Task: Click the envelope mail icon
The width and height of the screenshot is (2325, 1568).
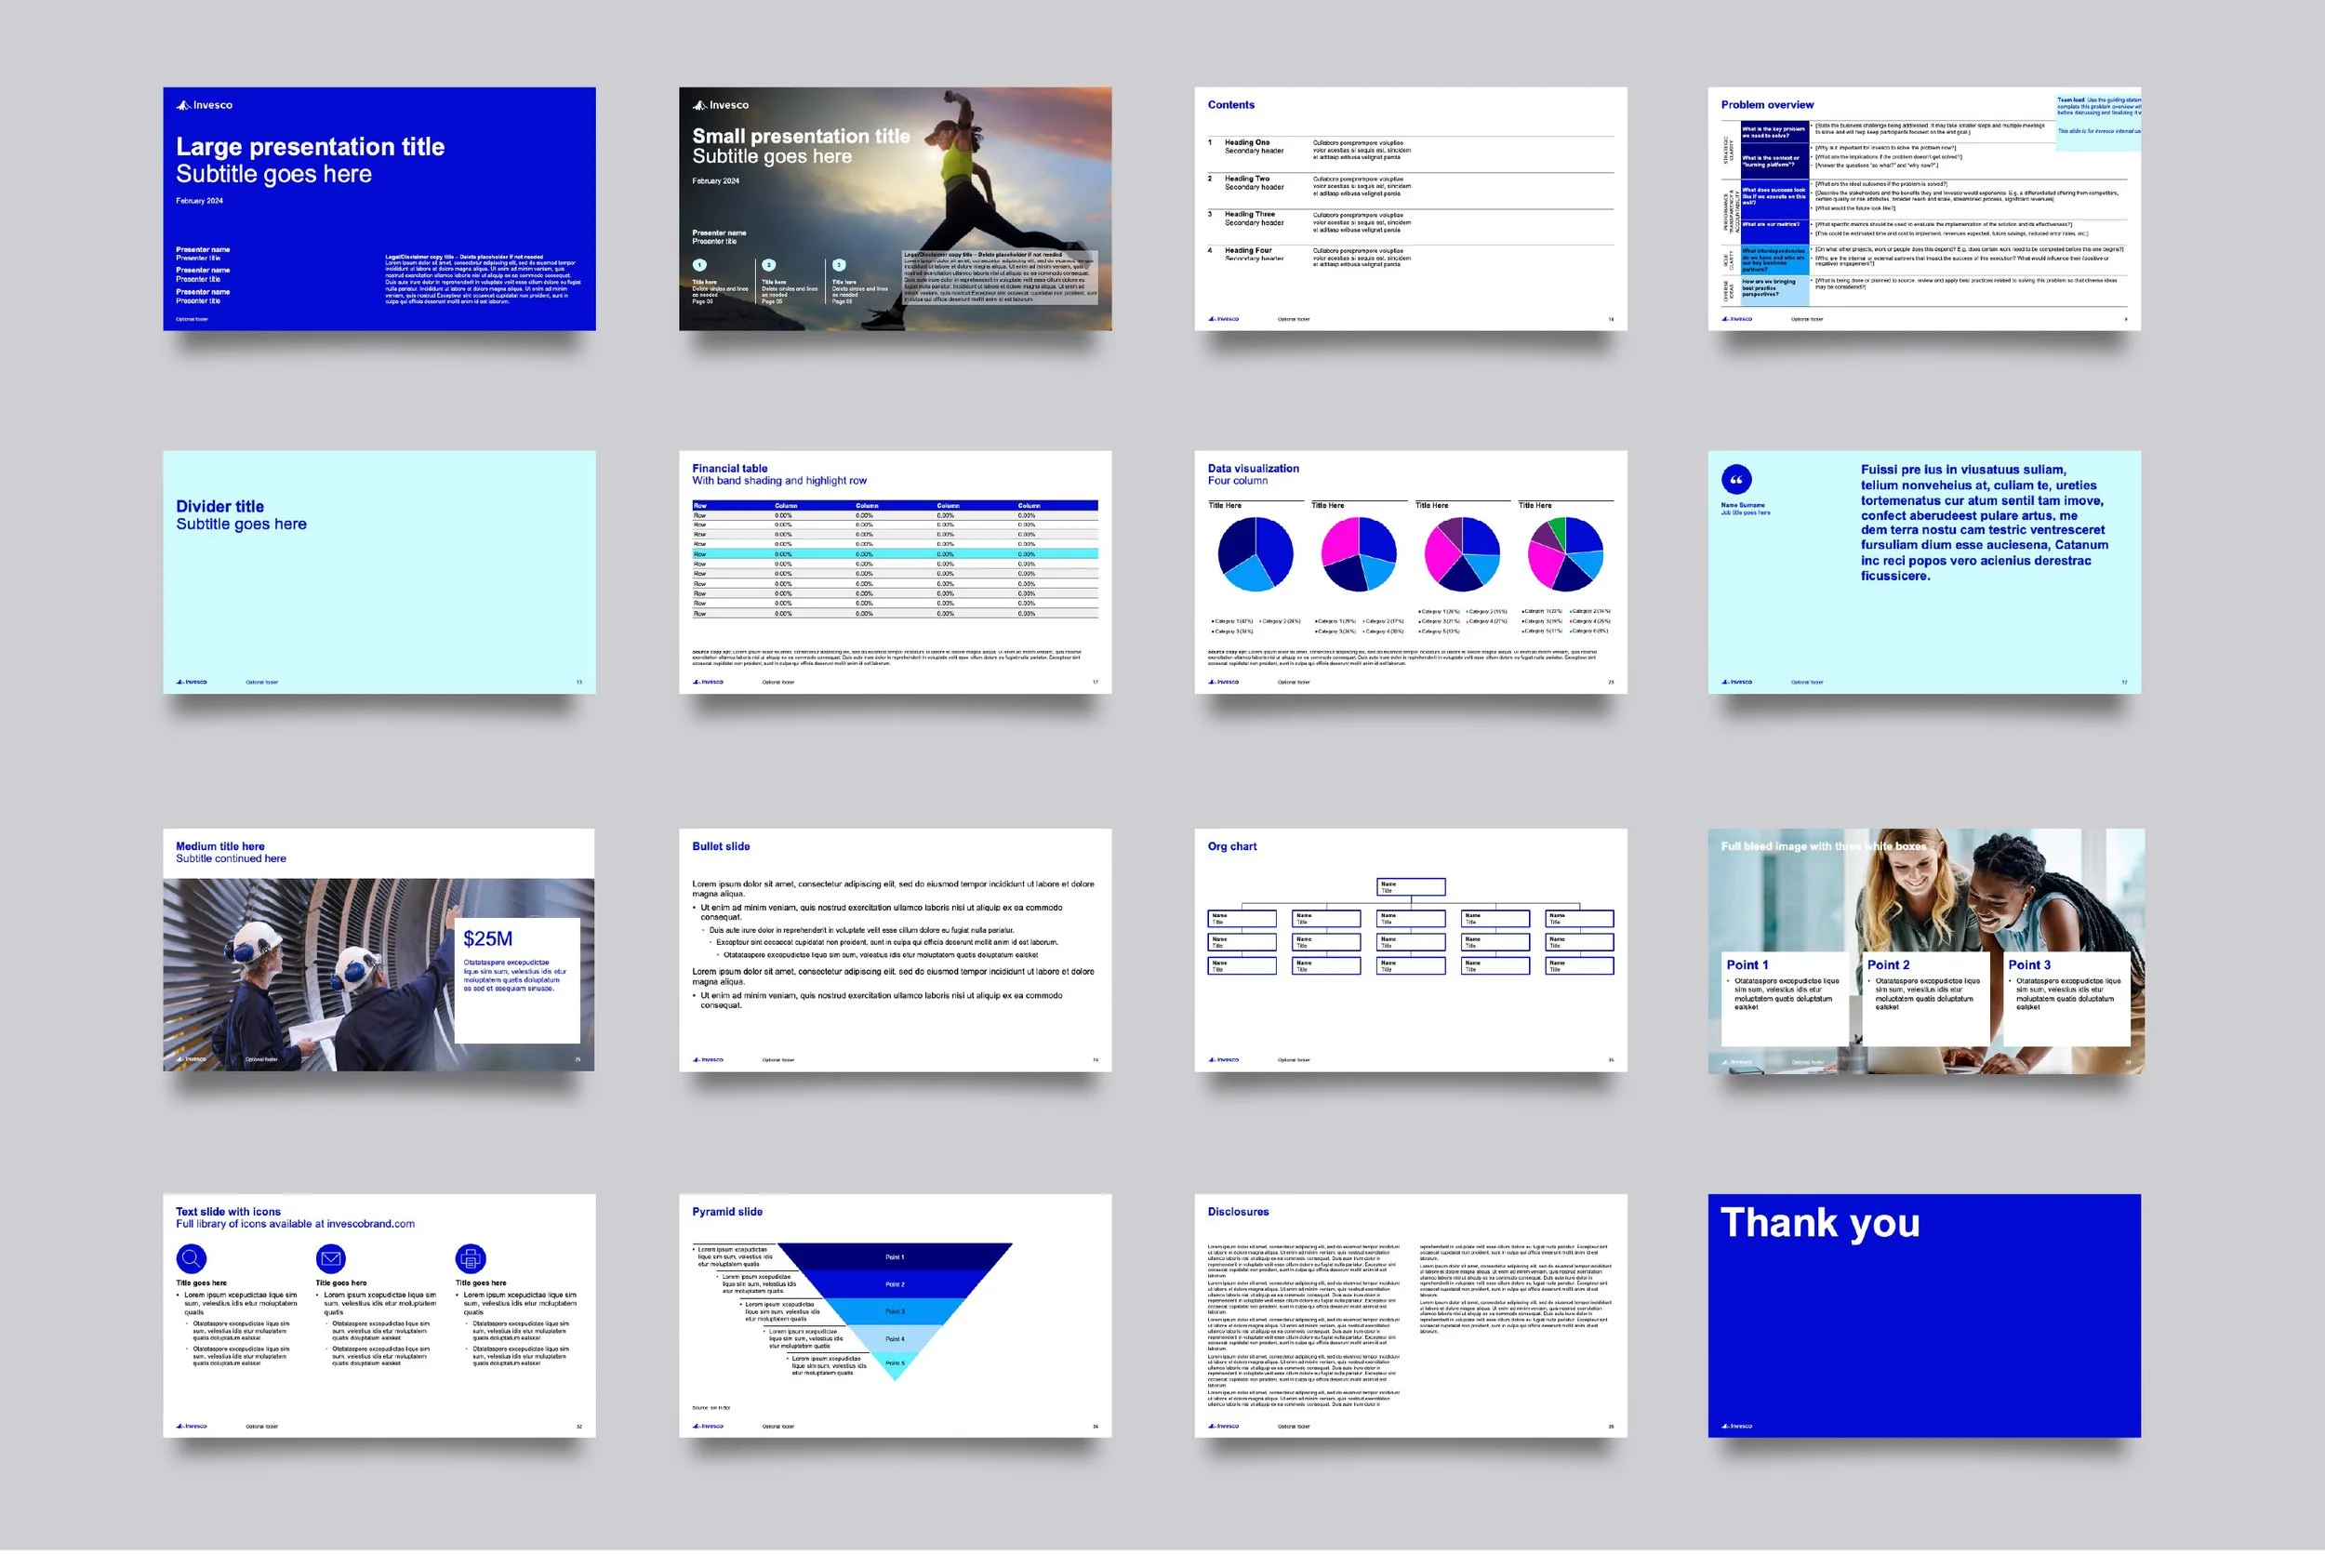Action: coord(331,1258)
